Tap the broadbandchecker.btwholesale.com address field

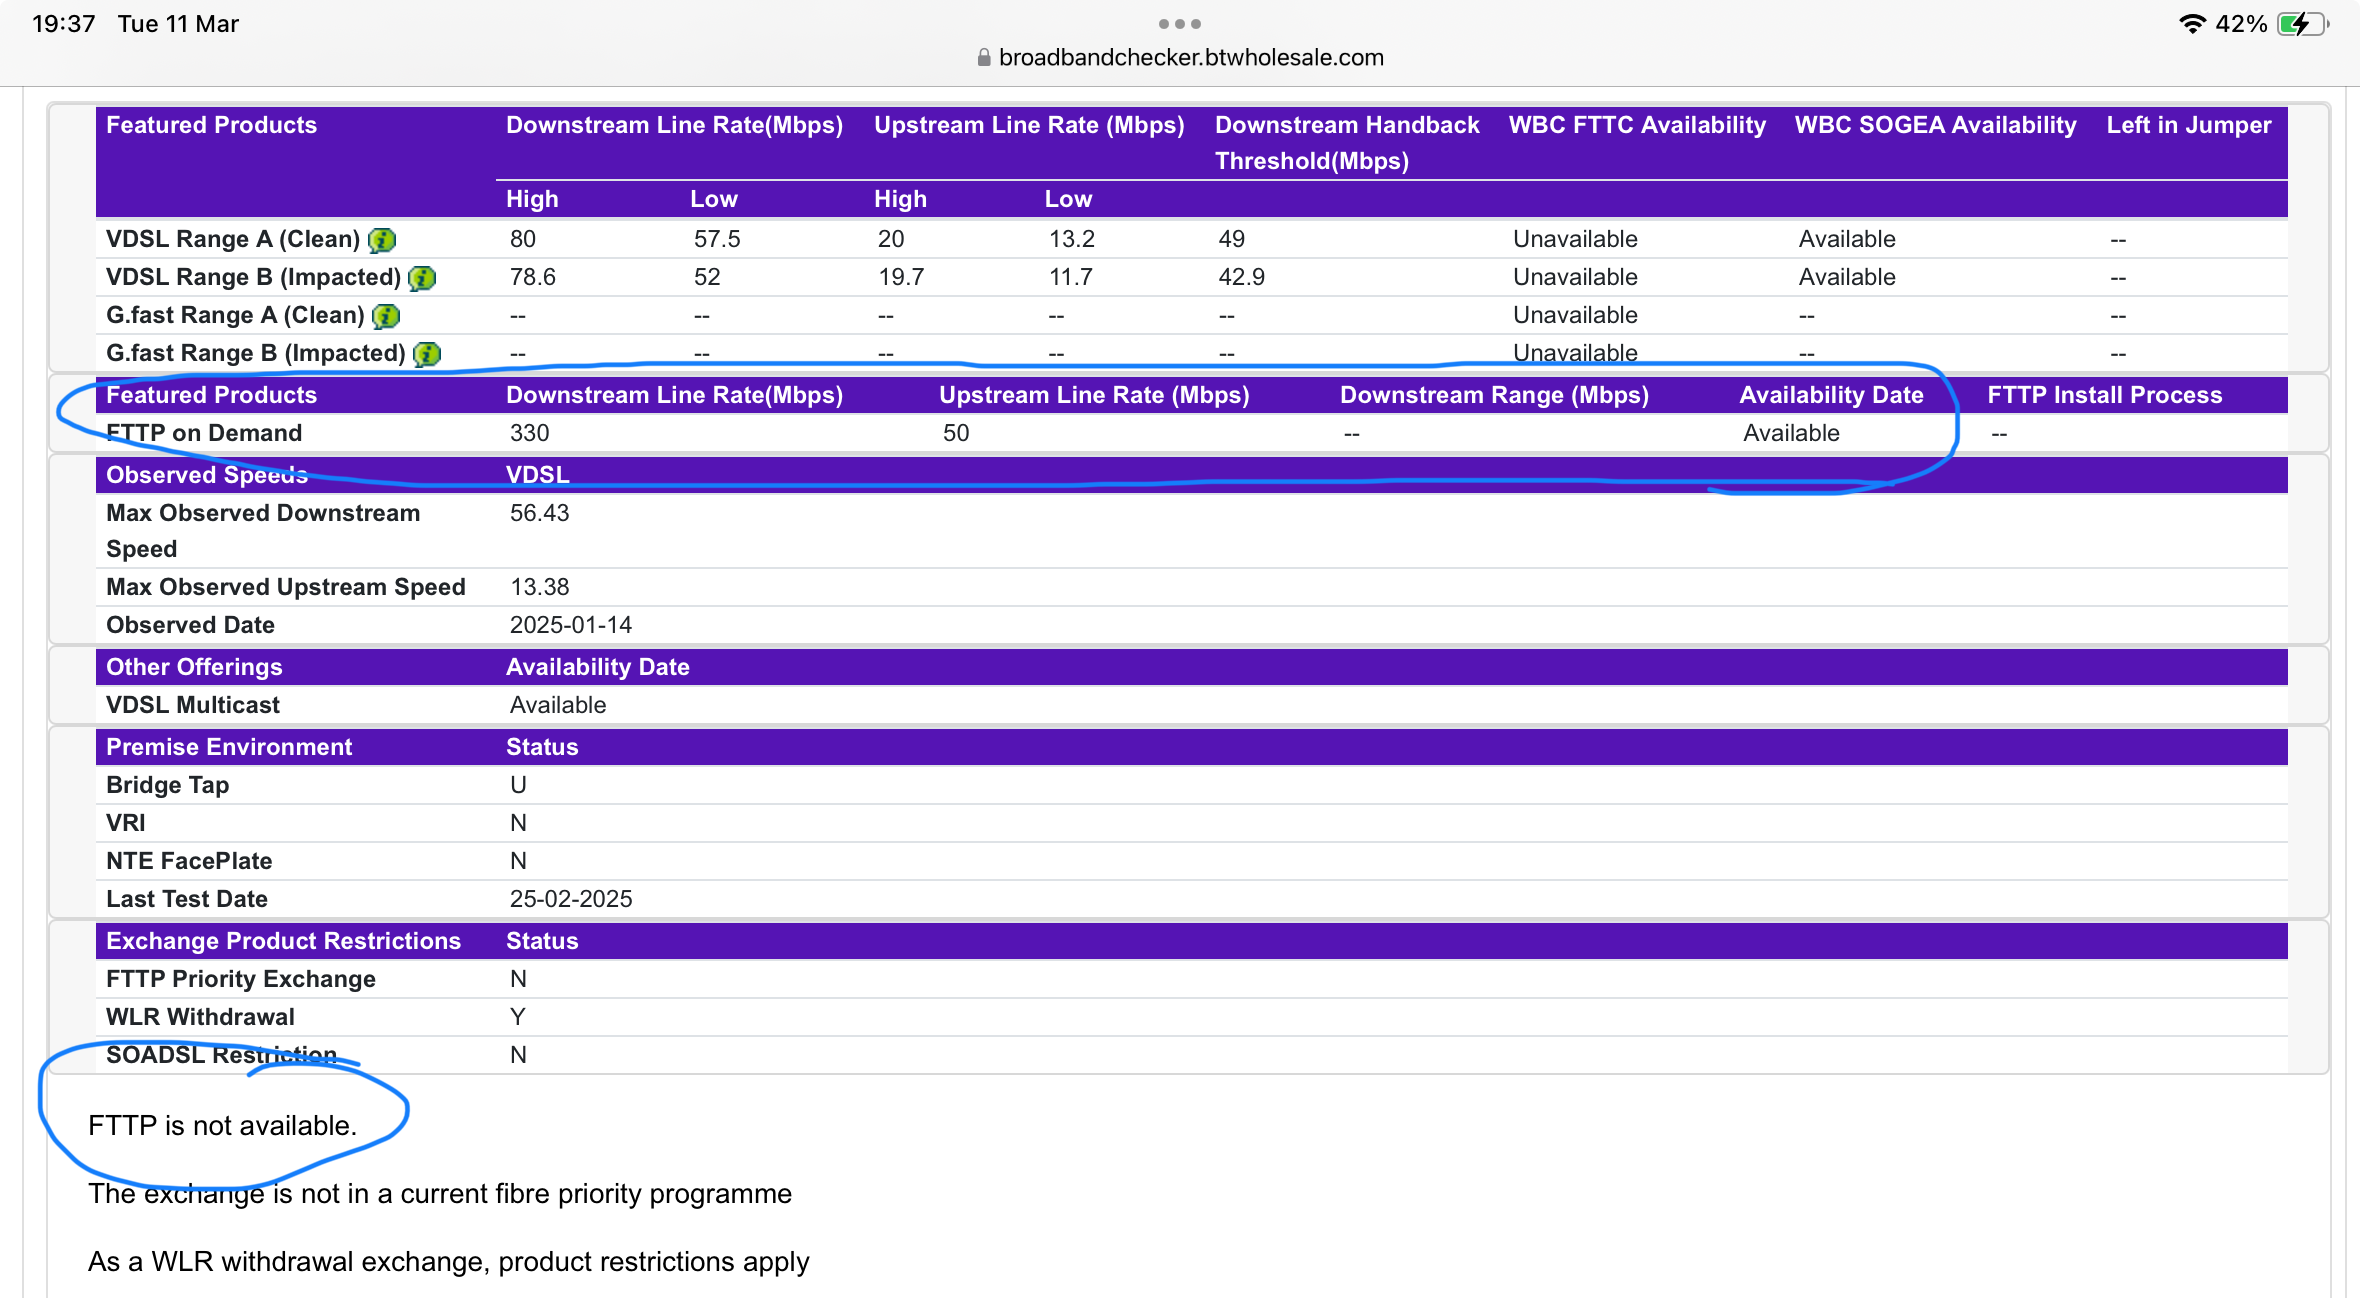(1180, 58)
